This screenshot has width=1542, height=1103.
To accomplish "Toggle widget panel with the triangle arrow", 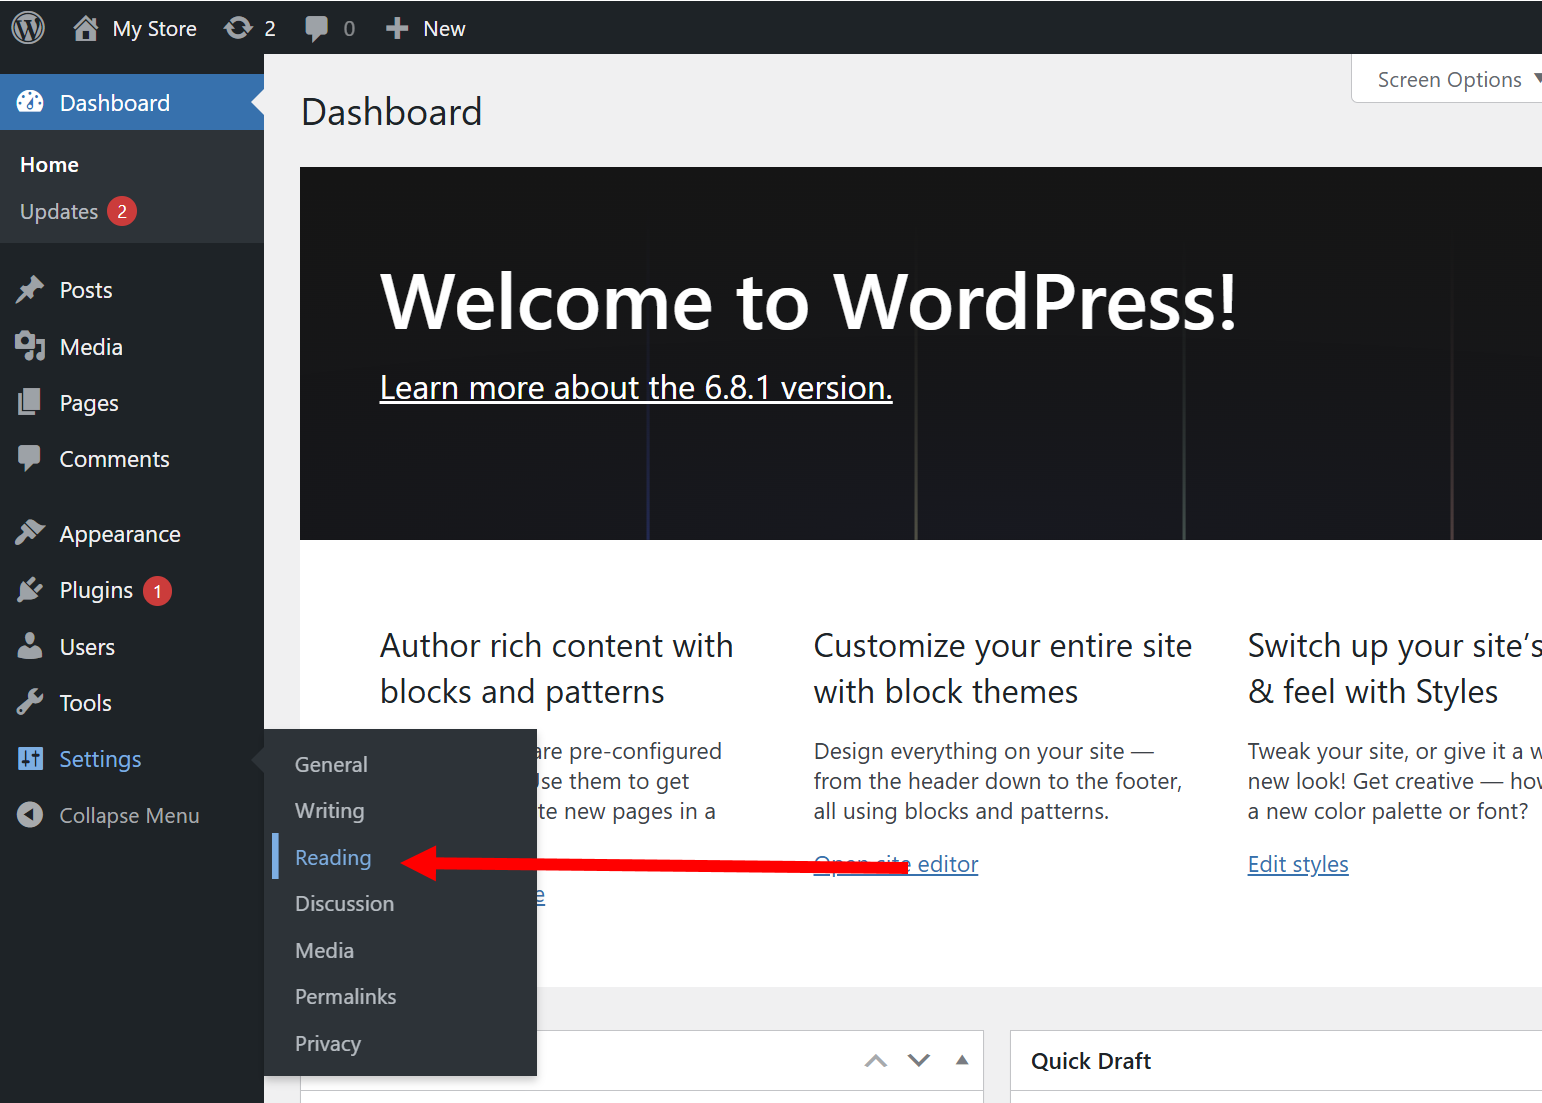I will coord(962,1060).
